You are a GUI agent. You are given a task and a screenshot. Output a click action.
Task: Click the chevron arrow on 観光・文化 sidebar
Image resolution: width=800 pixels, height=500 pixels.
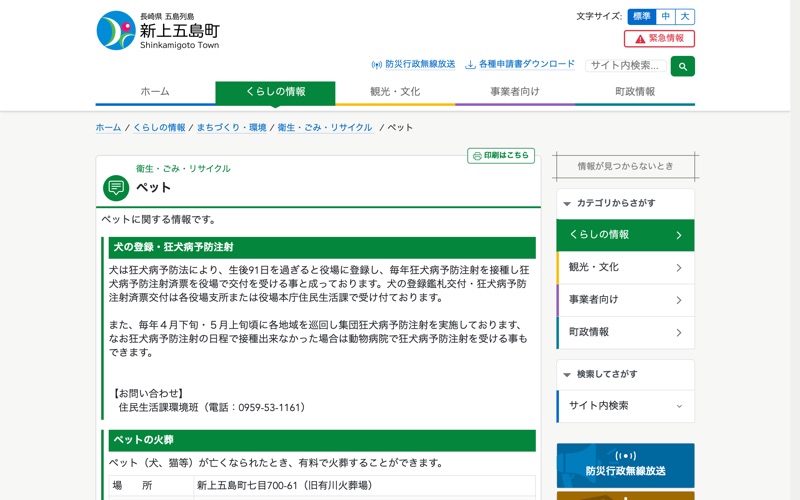point(679,268)
